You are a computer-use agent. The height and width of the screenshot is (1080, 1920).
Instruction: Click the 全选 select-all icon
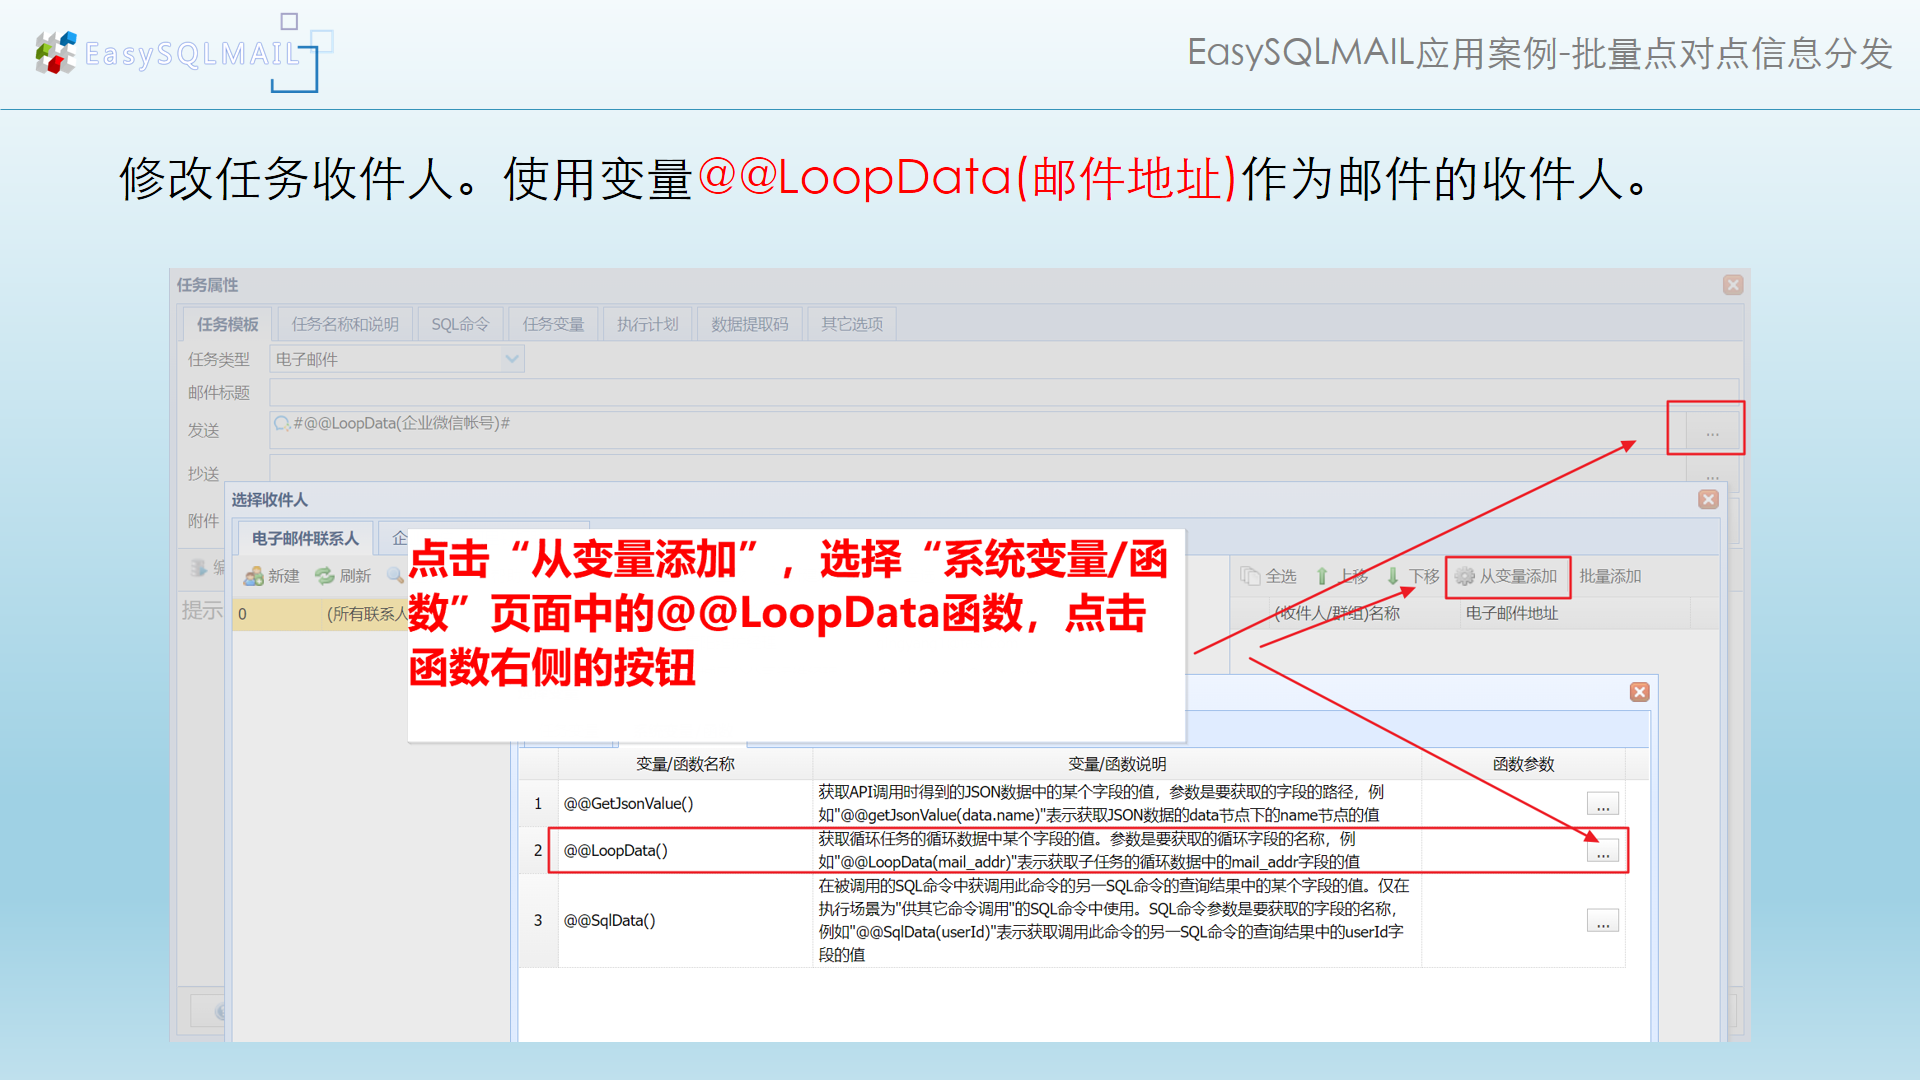coord(1250,576)
